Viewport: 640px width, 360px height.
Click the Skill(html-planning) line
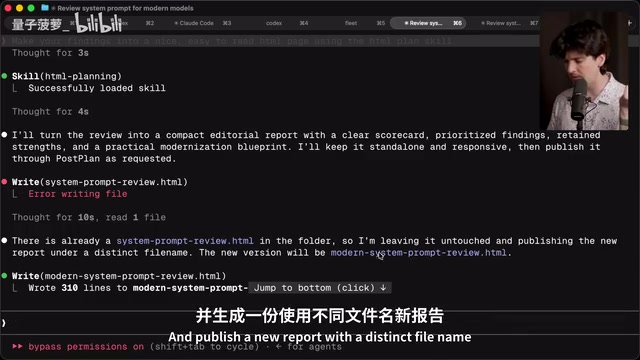point(67,76)
